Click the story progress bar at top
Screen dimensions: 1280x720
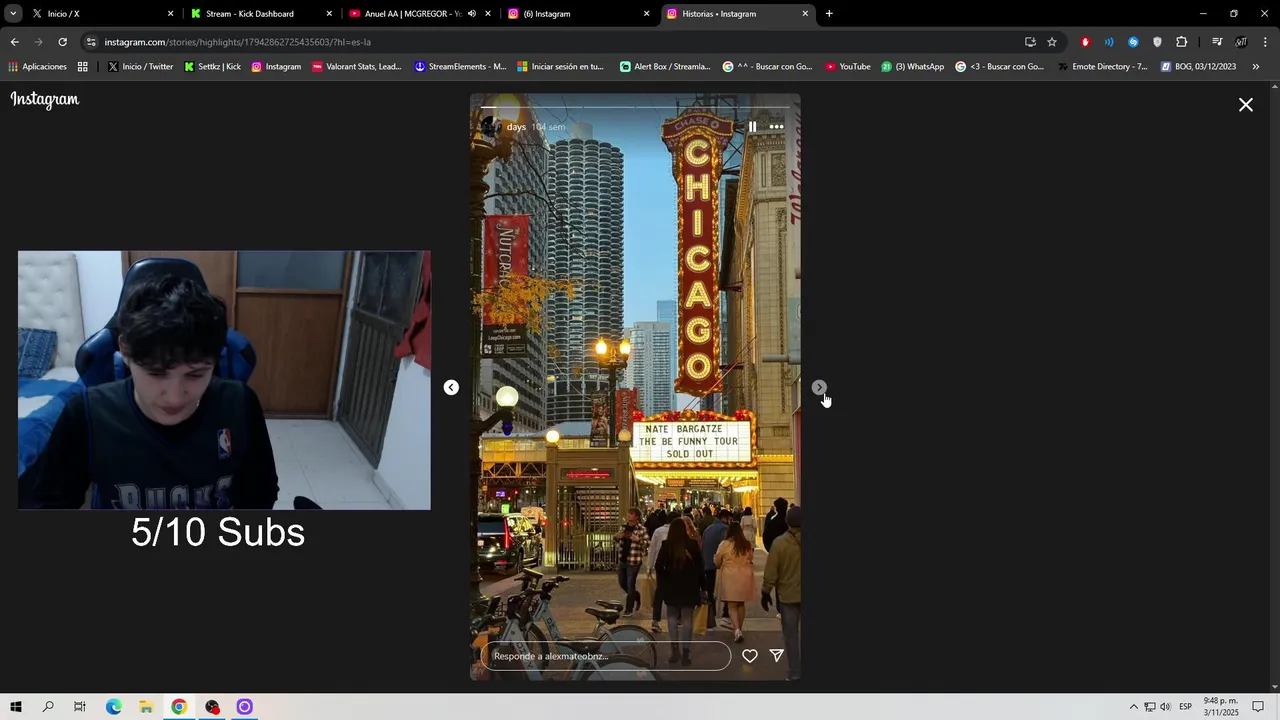(635, 106)
